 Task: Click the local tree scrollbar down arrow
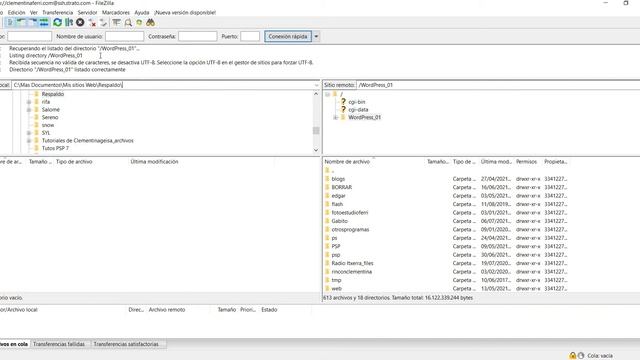pyautogui.click(x=316, y=150)
